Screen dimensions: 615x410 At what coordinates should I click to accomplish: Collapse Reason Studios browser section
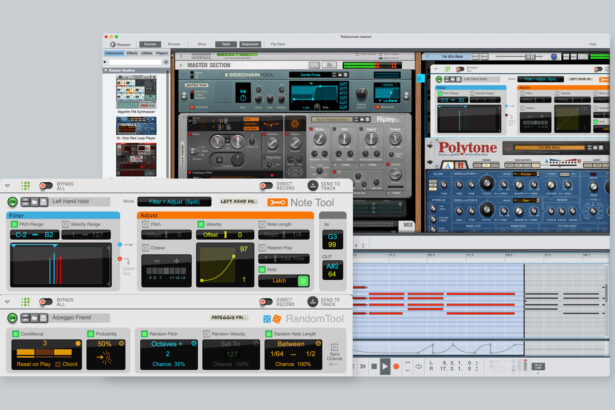(x=106, y=70)
